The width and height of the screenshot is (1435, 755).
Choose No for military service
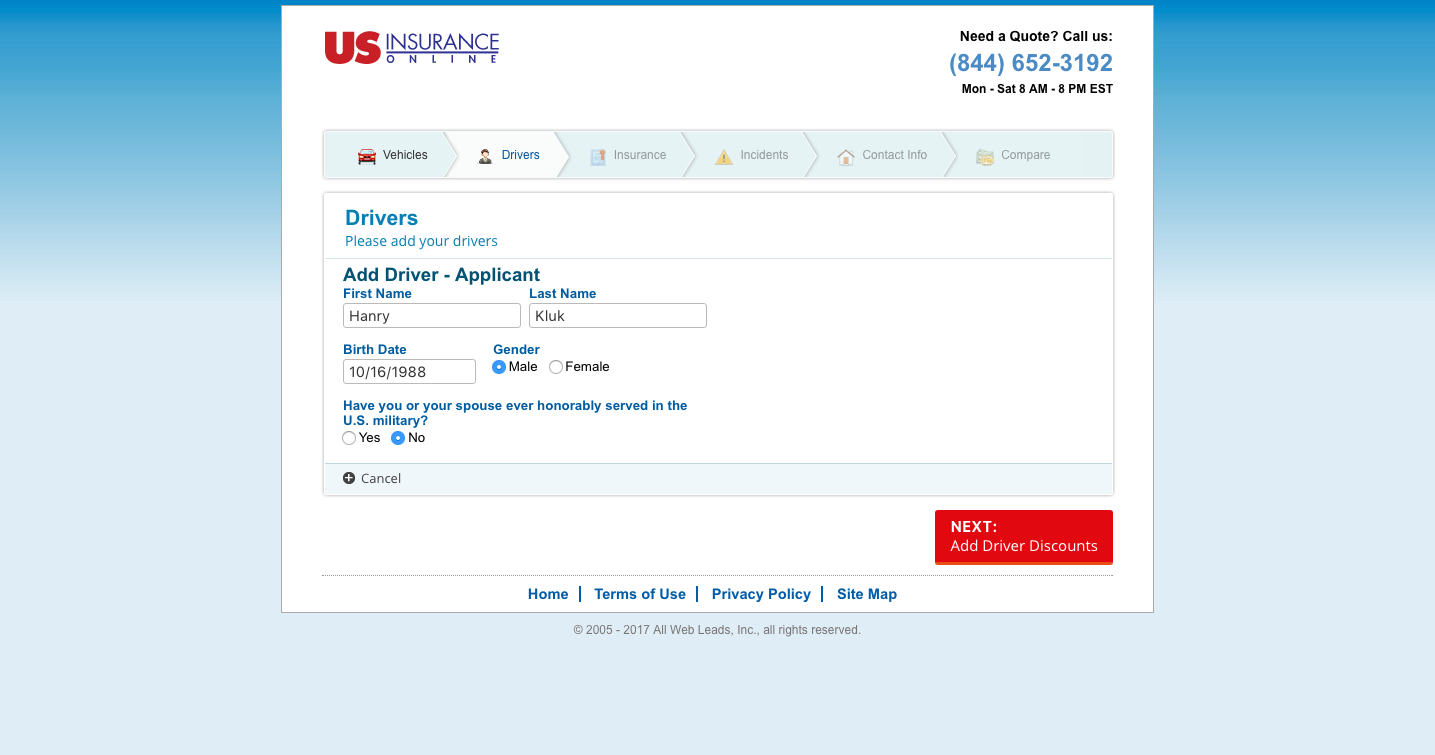point(398,438)
